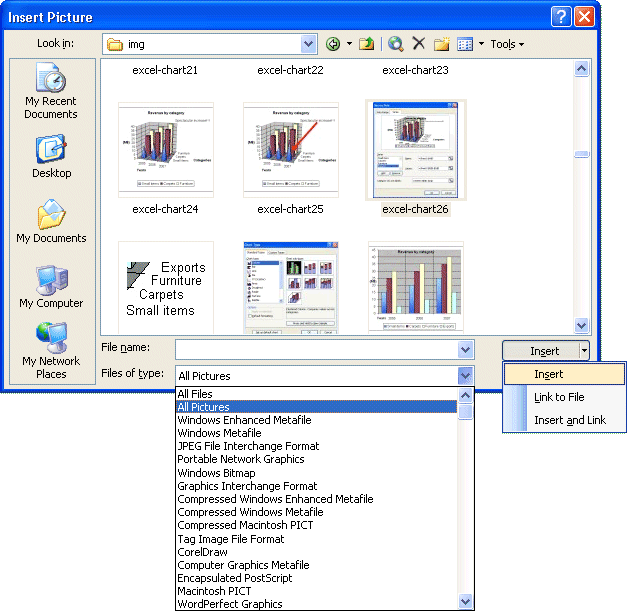Go up one folder level
The width and height of the screenshot is (627, 611).
(x=366, y=44)
